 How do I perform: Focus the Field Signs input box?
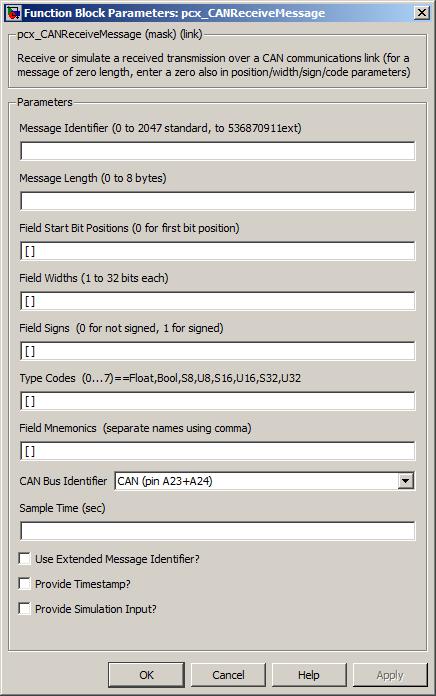218,351
